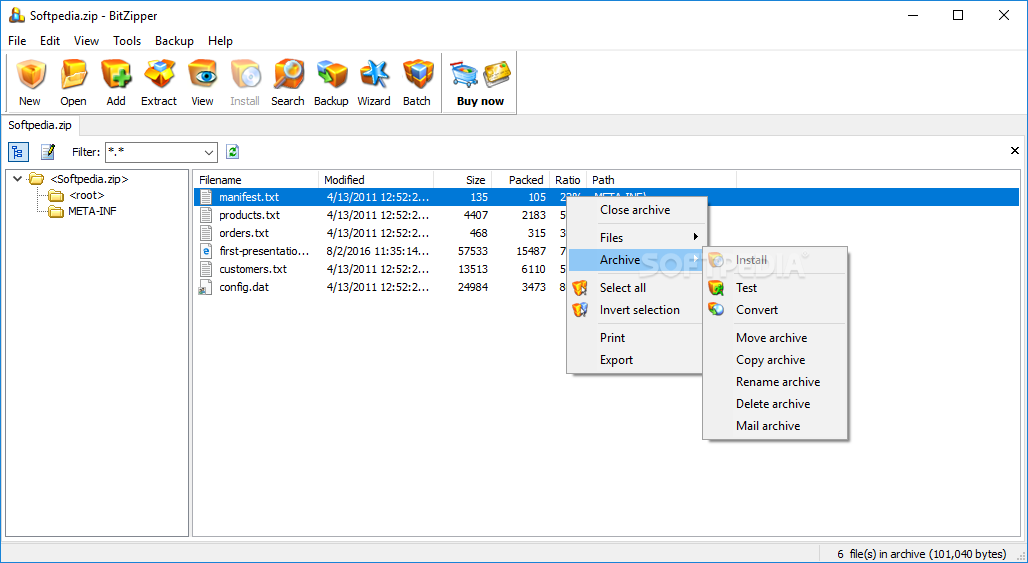Choose Export in context menu
This screenshot has height=563, width=1028.
(x=637, y=360)
